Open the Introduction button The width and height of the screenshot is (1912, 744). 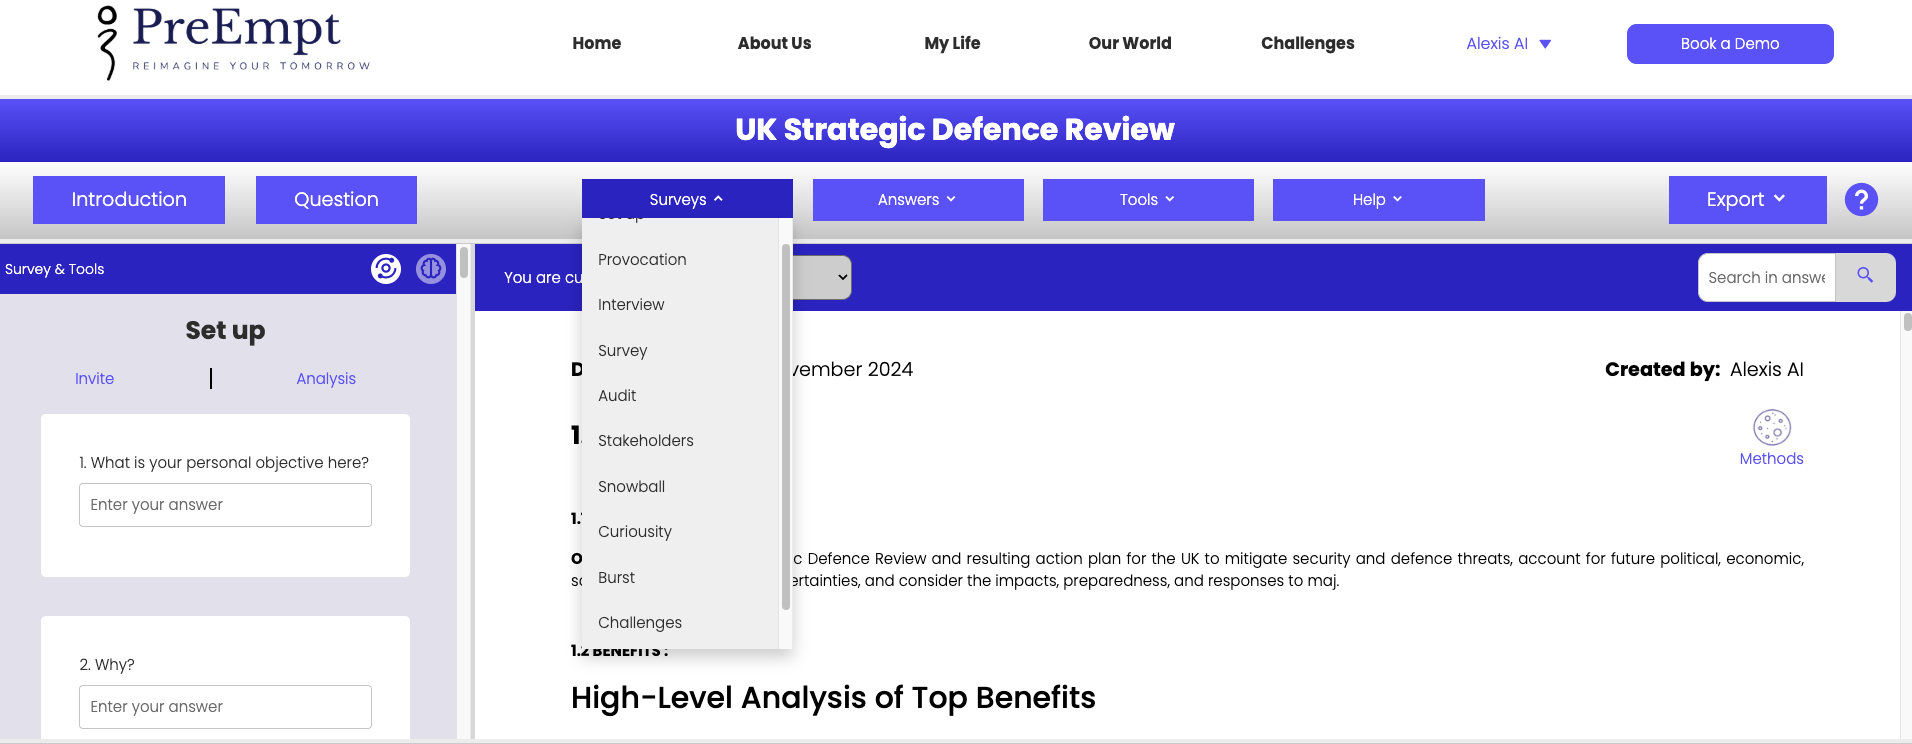point(129,200)
